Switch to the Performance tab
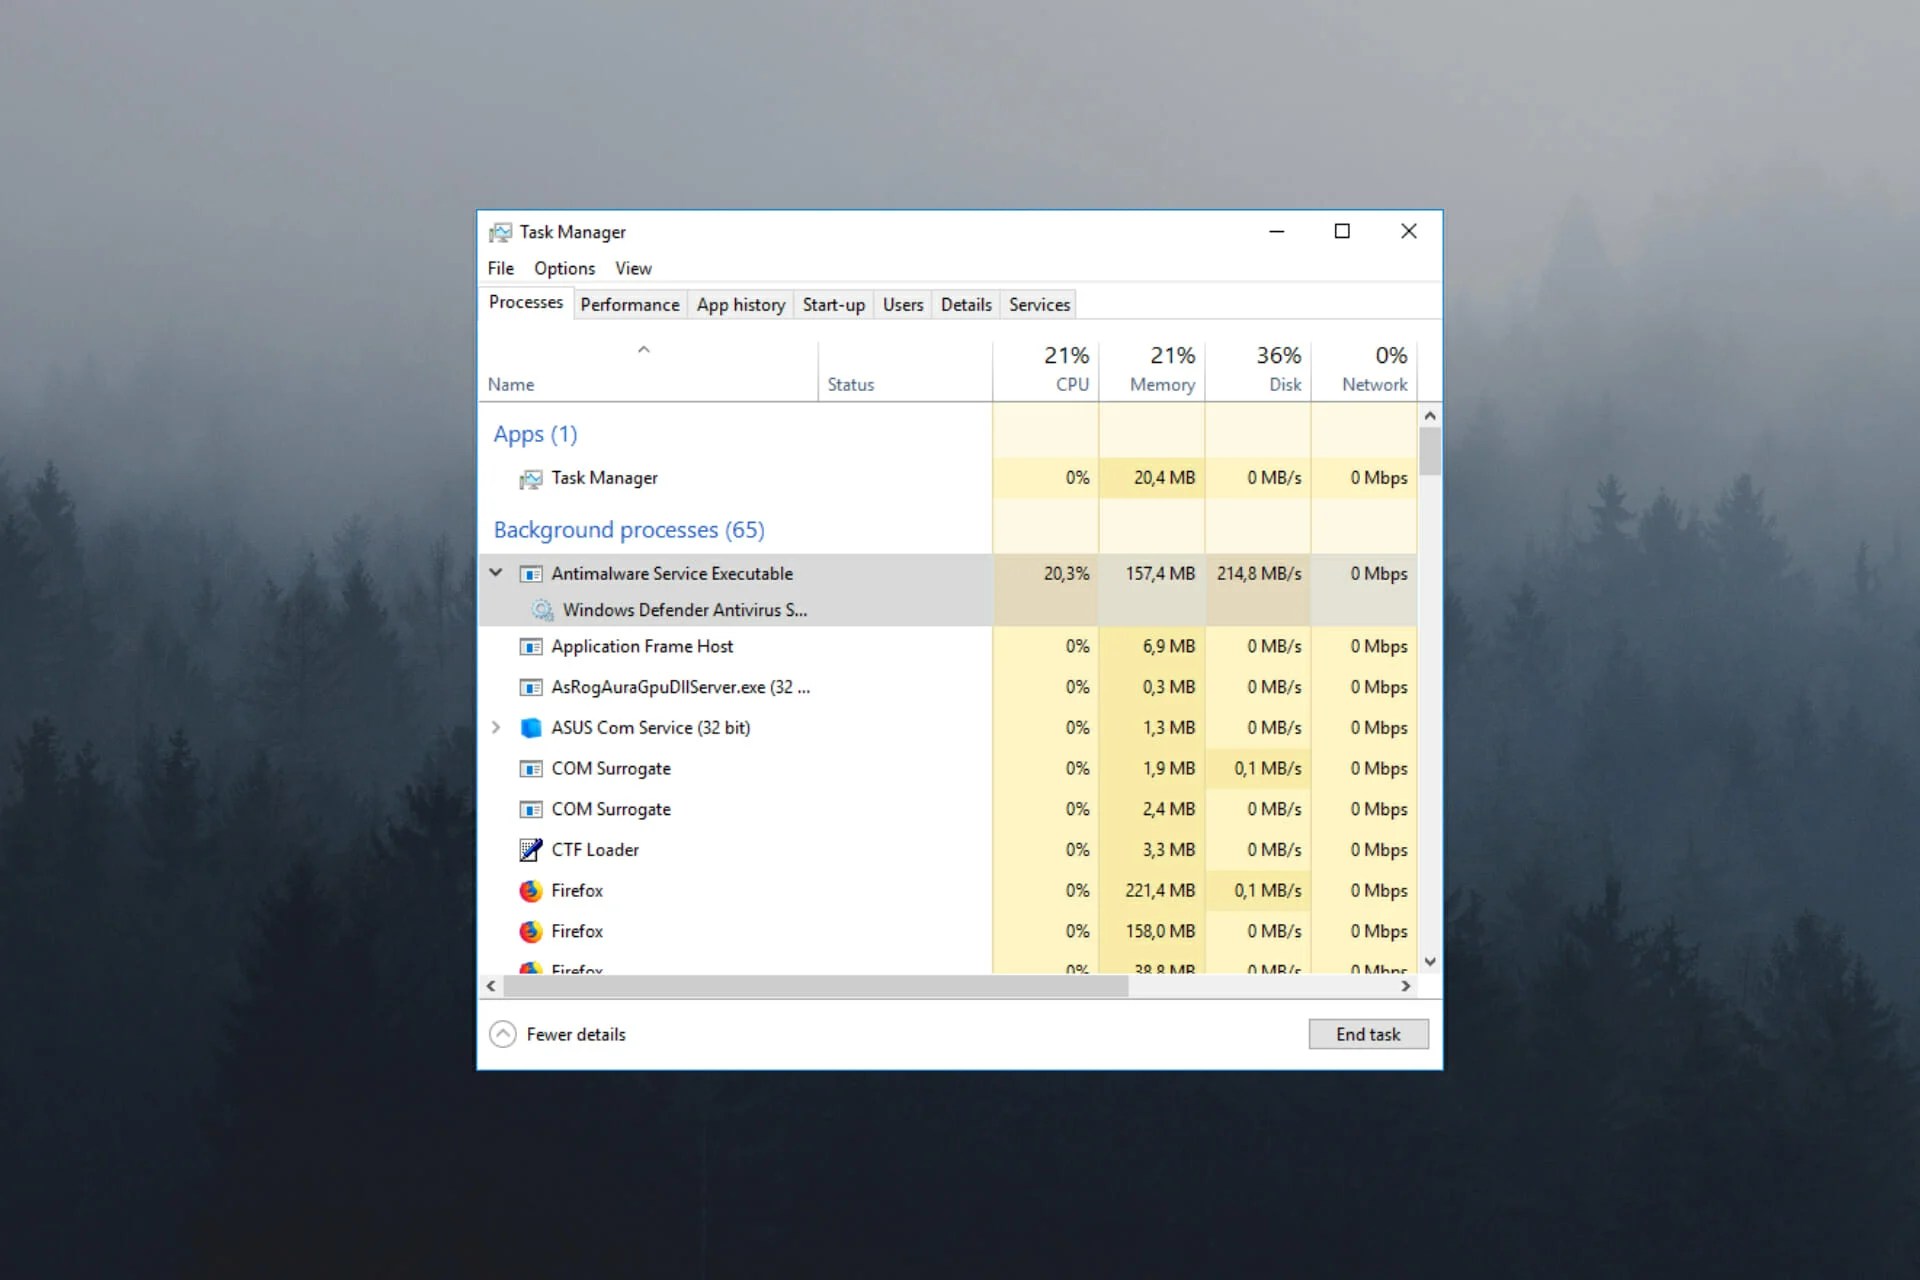This screenshot has width=1920, height=1280. 629,304
